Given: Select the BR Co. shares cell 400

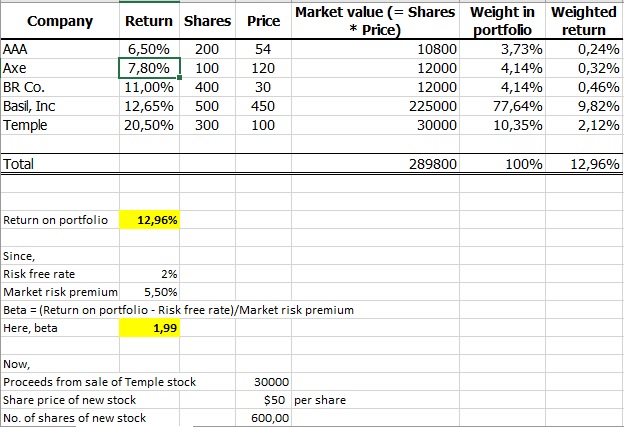Looking at the screenshot, I should tap(208, 87).
